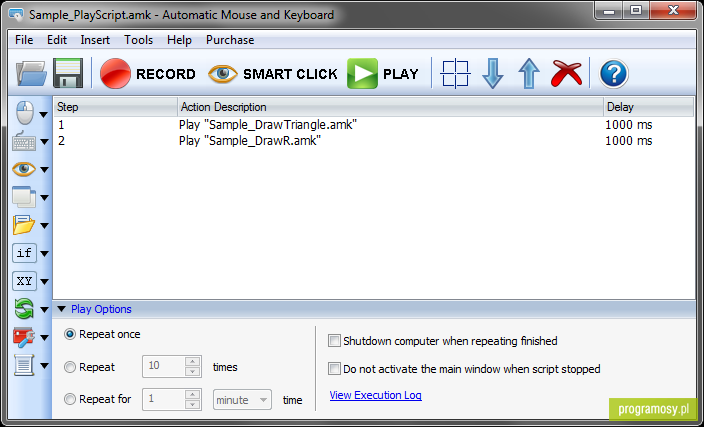Click the Action Description column header
704x427 pixels.
pyautogui.click(x=390, y=107)
